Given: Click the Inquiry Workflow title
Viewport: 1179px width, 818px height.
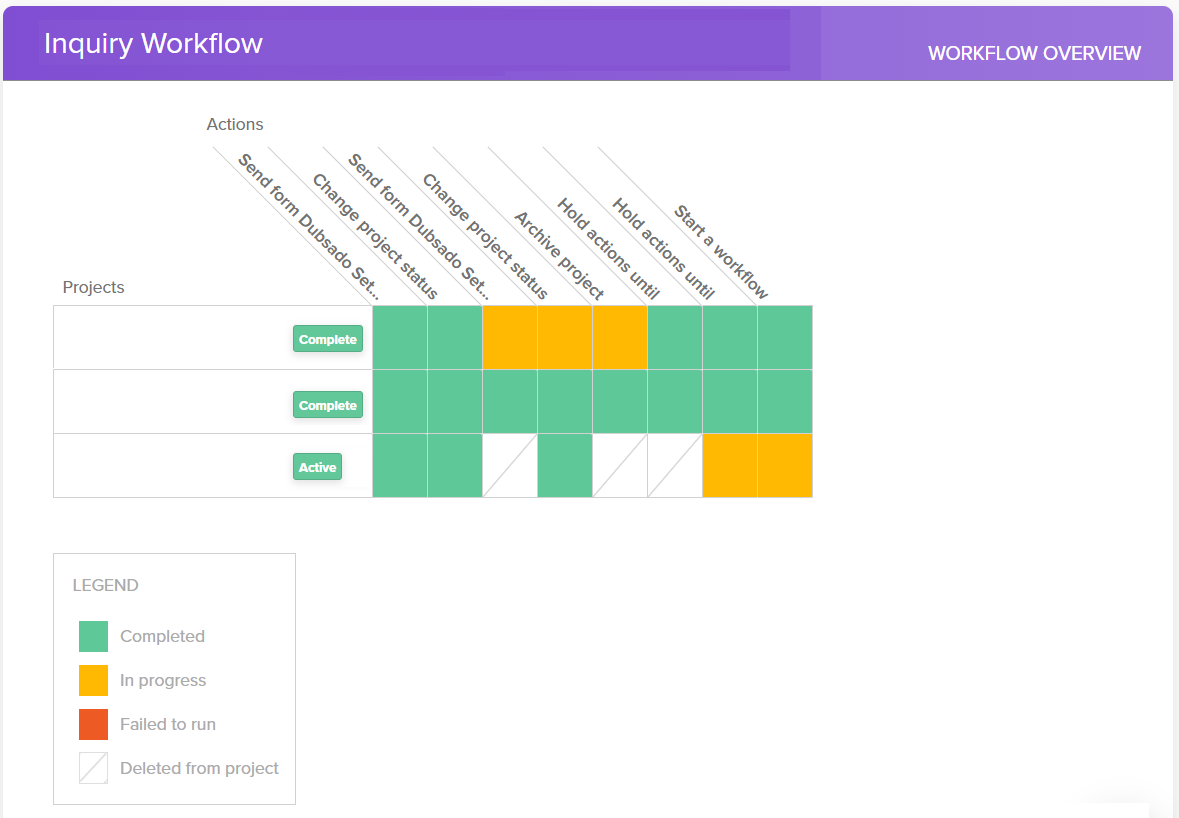Looking at the screenshot, I should point(153,43).
